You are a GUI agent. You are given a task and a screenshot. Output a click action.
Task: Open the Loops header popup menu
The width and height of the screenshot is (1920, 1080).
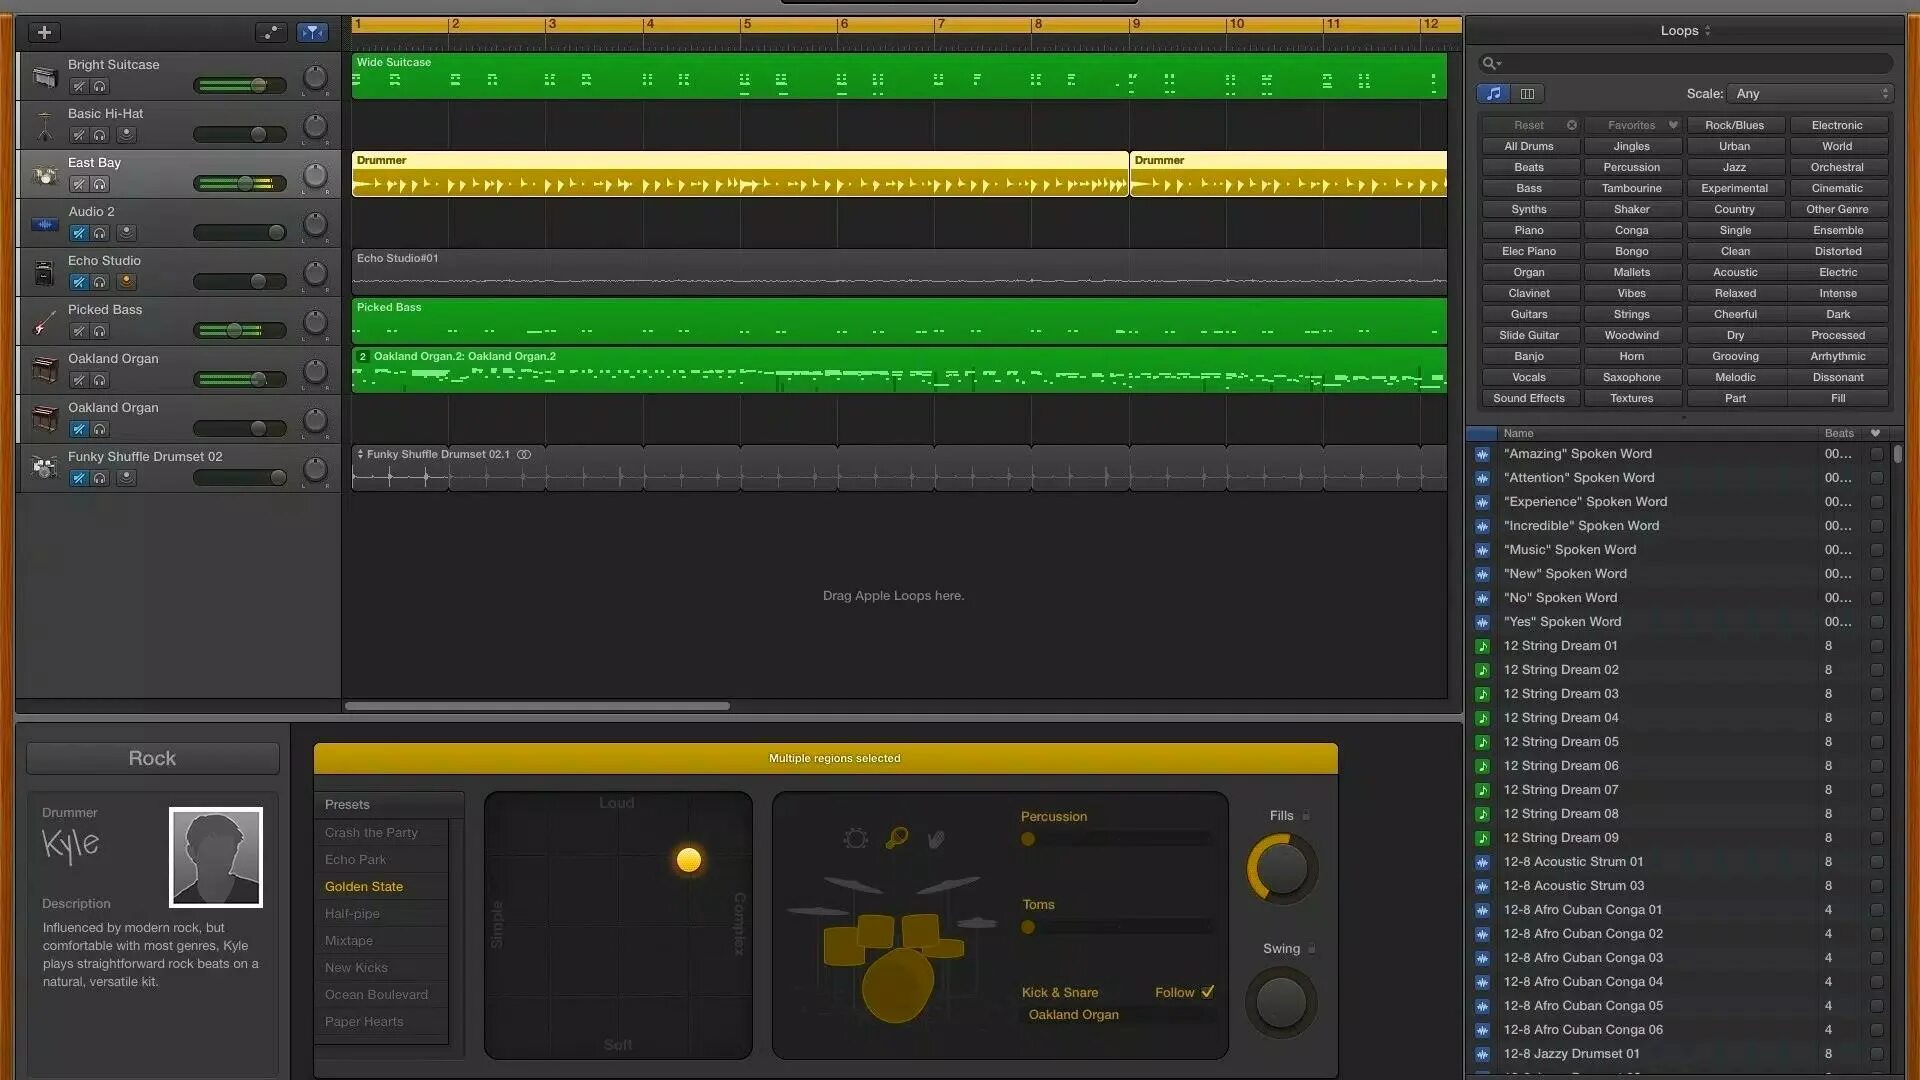coord(1685,31)
